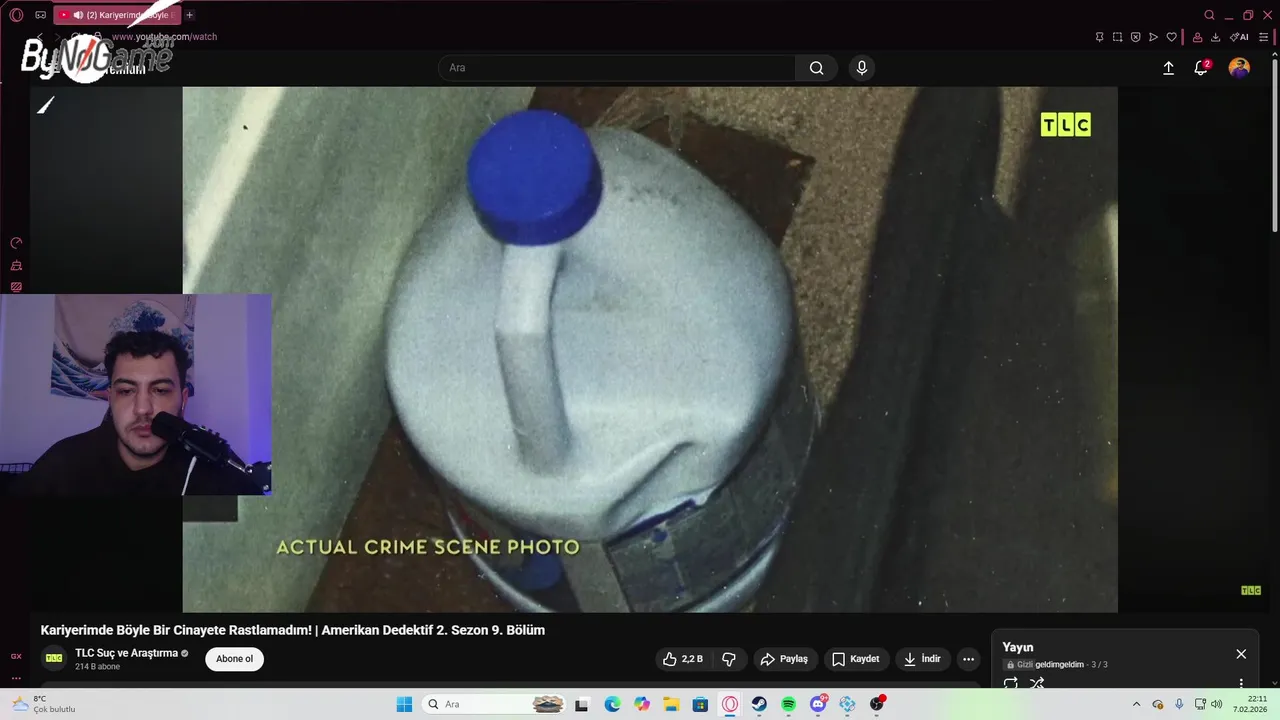Take a snapshot with capture icon

pyautogui.click(x=1117, y=37)
